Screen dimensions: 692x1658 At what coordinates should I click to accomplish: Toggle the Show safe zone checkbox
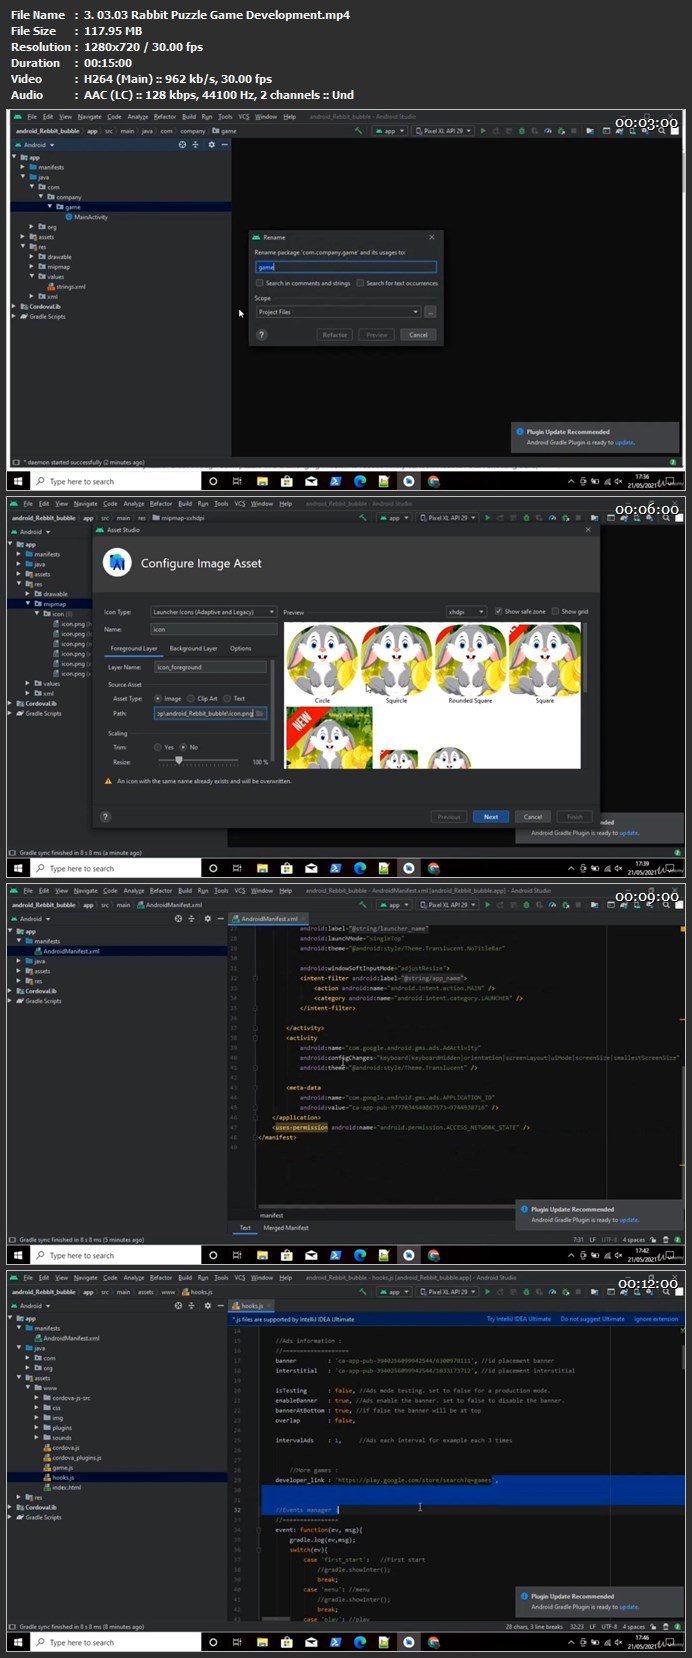pos(499,611)
